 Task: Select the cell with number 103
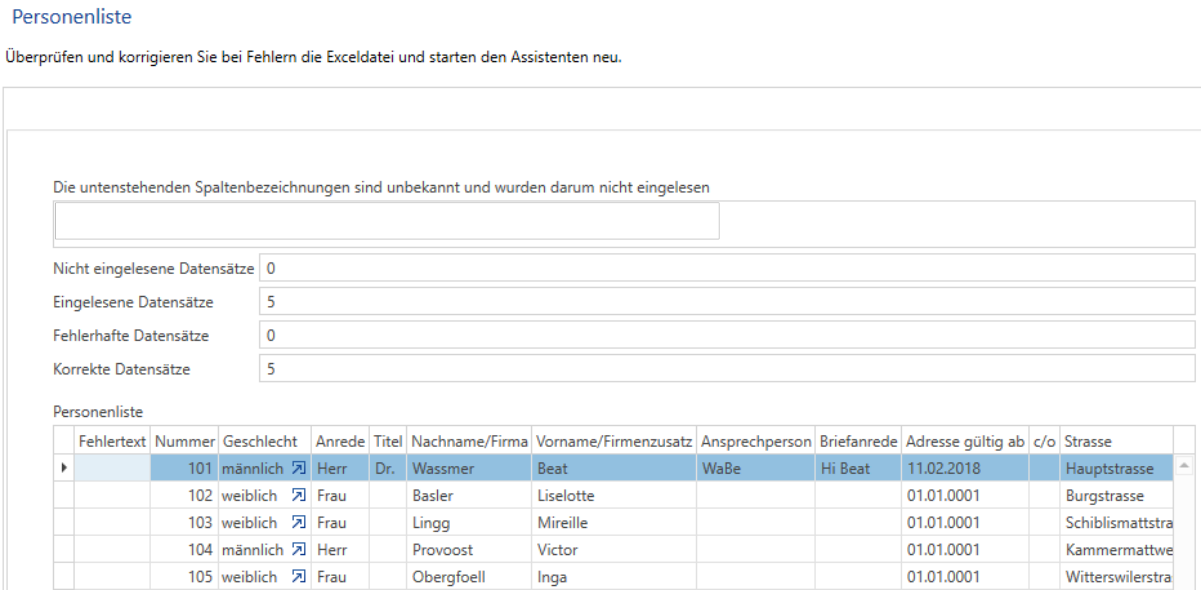point(185,523)
